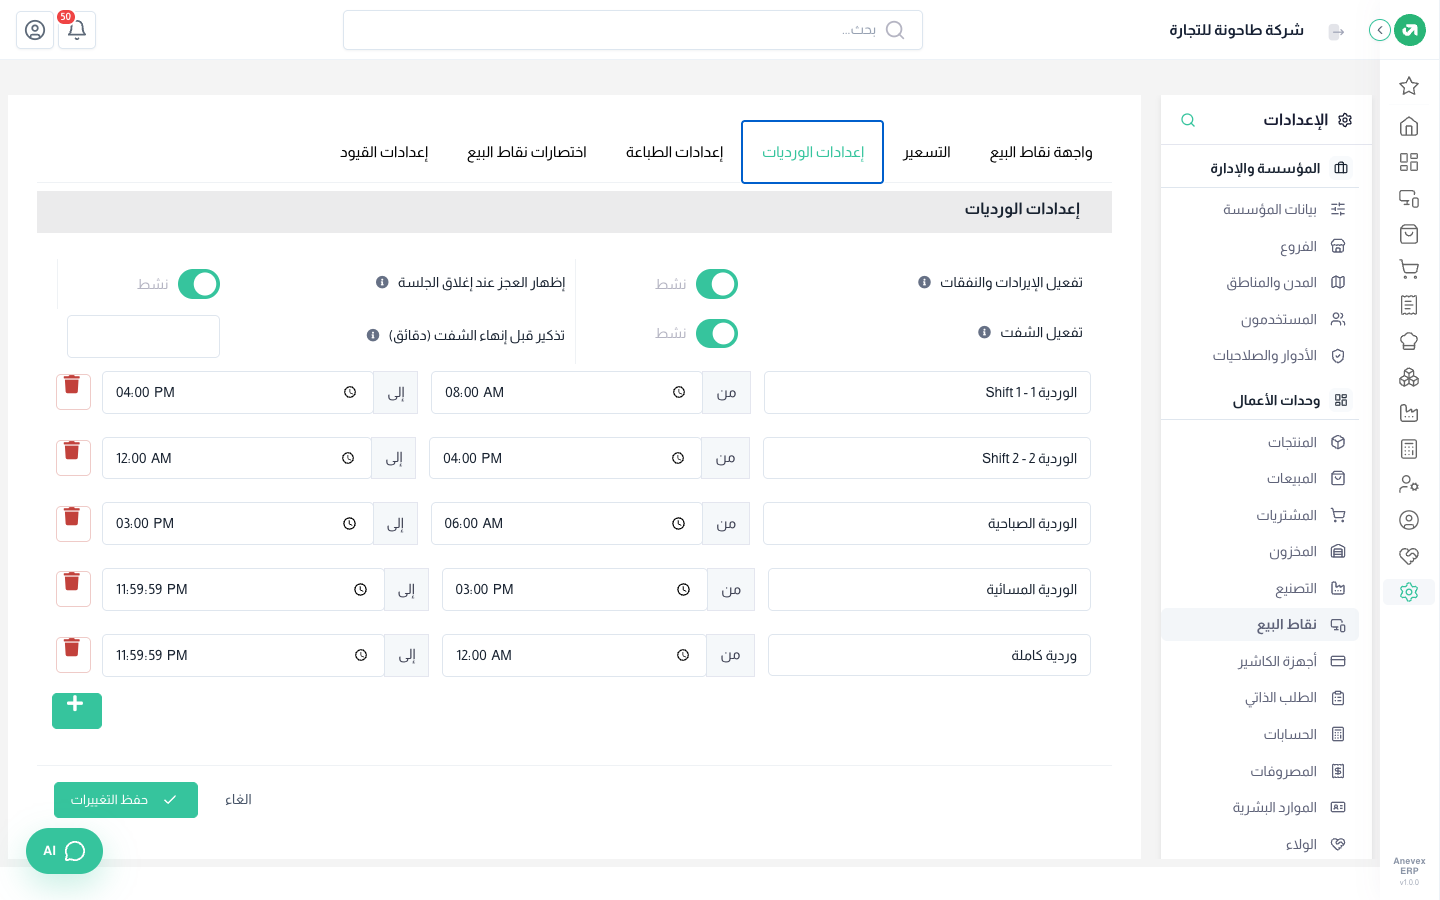Delete the Shift 1 row
The width and height of the screenshot is (1440, 900).
(73, 392)
